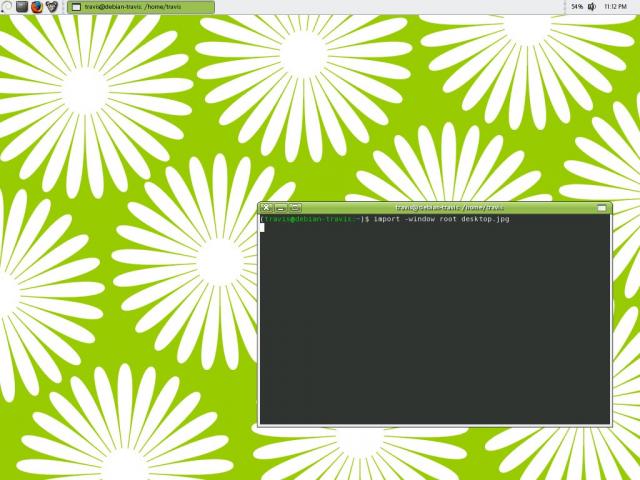Place focus at the terminal cursor block
Screen dimensions: 640x480
pyautogui.click(x=262, y=228)
